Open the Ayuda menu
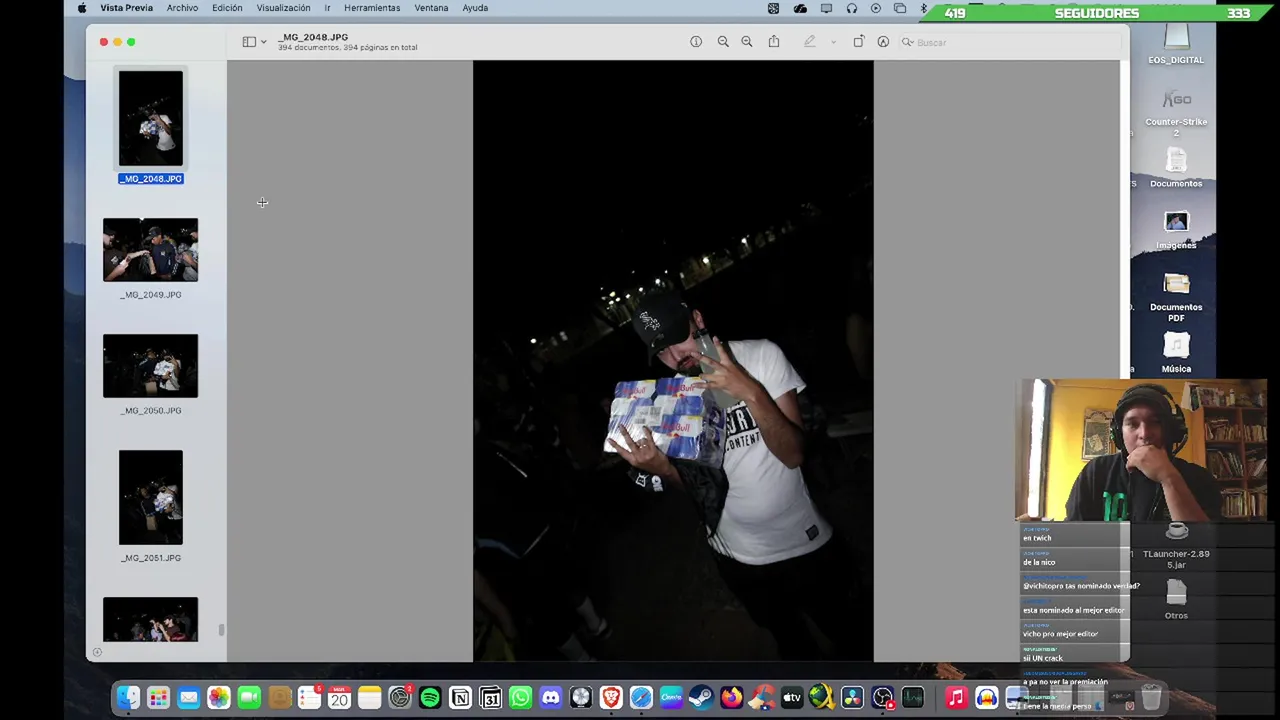 pos(475,8)
